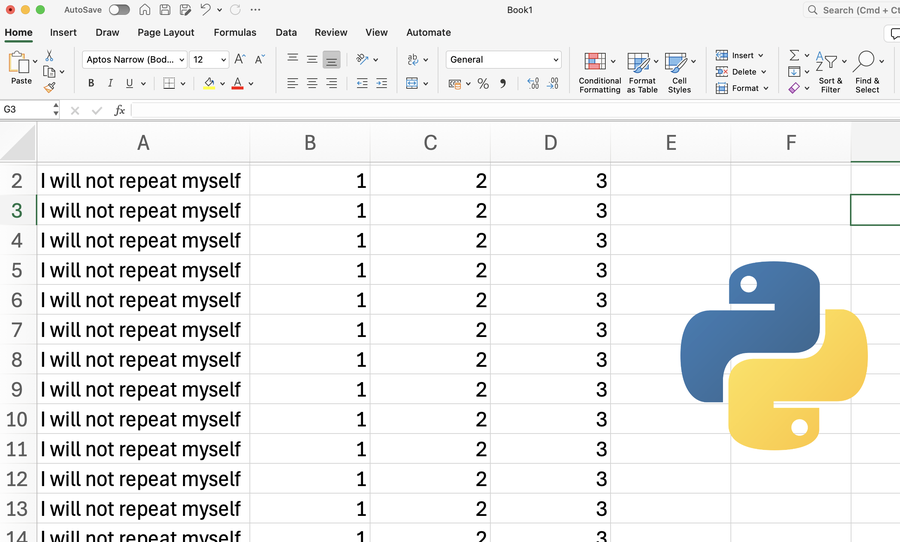Click the Copy icon

coord(49,72)
